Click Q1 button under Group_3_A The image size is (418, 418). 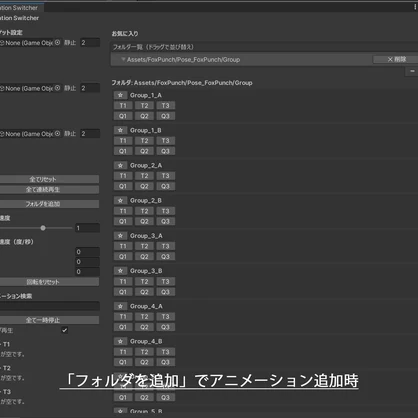click(123, 256)
